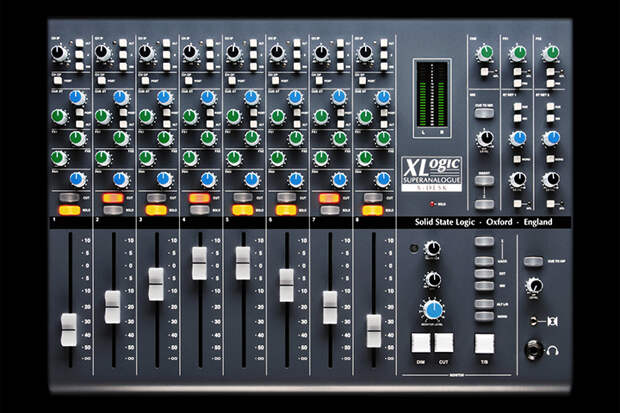
Task: Toggle the lit SOLO button on channel 3
Action: tap(156, 210)
